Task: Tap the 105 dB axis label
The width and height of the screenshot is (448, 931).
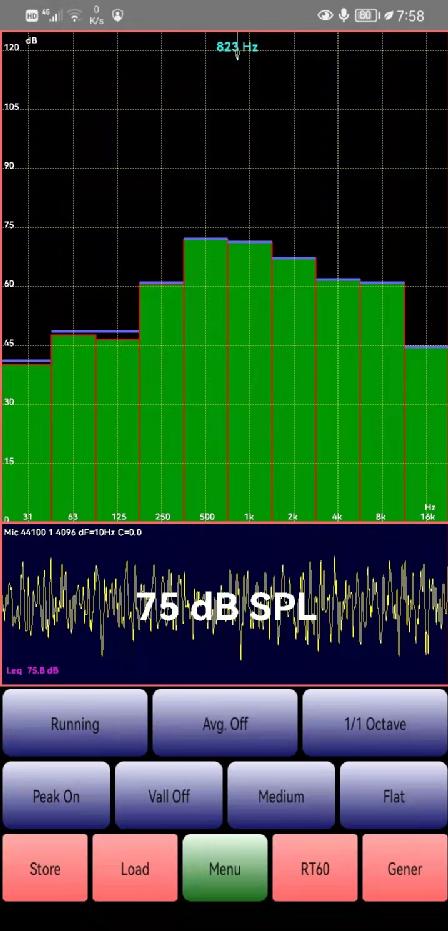Action: click(11, 107)
